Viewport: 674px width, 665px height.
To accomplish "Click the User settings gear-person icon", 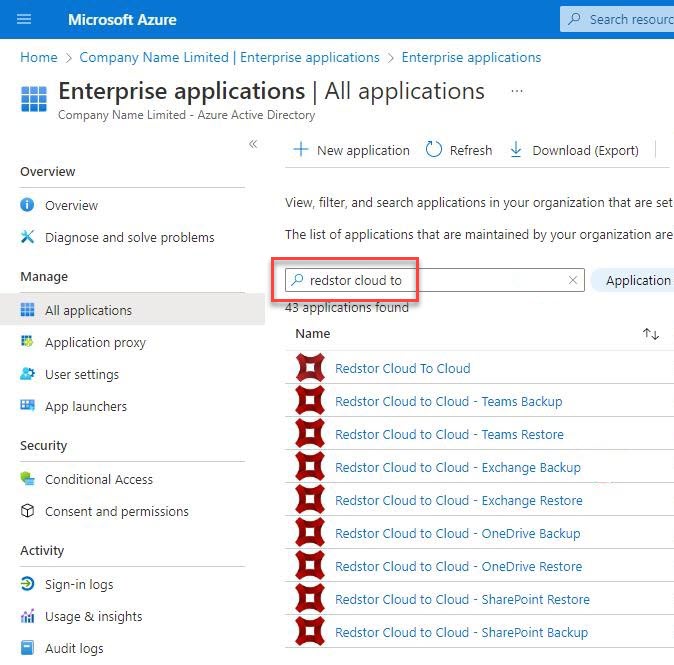I will point(27,374).
